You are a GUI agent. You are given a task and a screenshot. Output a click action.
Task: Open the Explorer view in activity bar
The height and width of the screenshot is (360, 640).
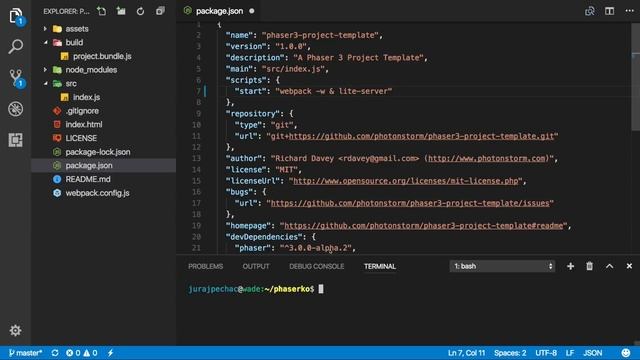point(16,16)
